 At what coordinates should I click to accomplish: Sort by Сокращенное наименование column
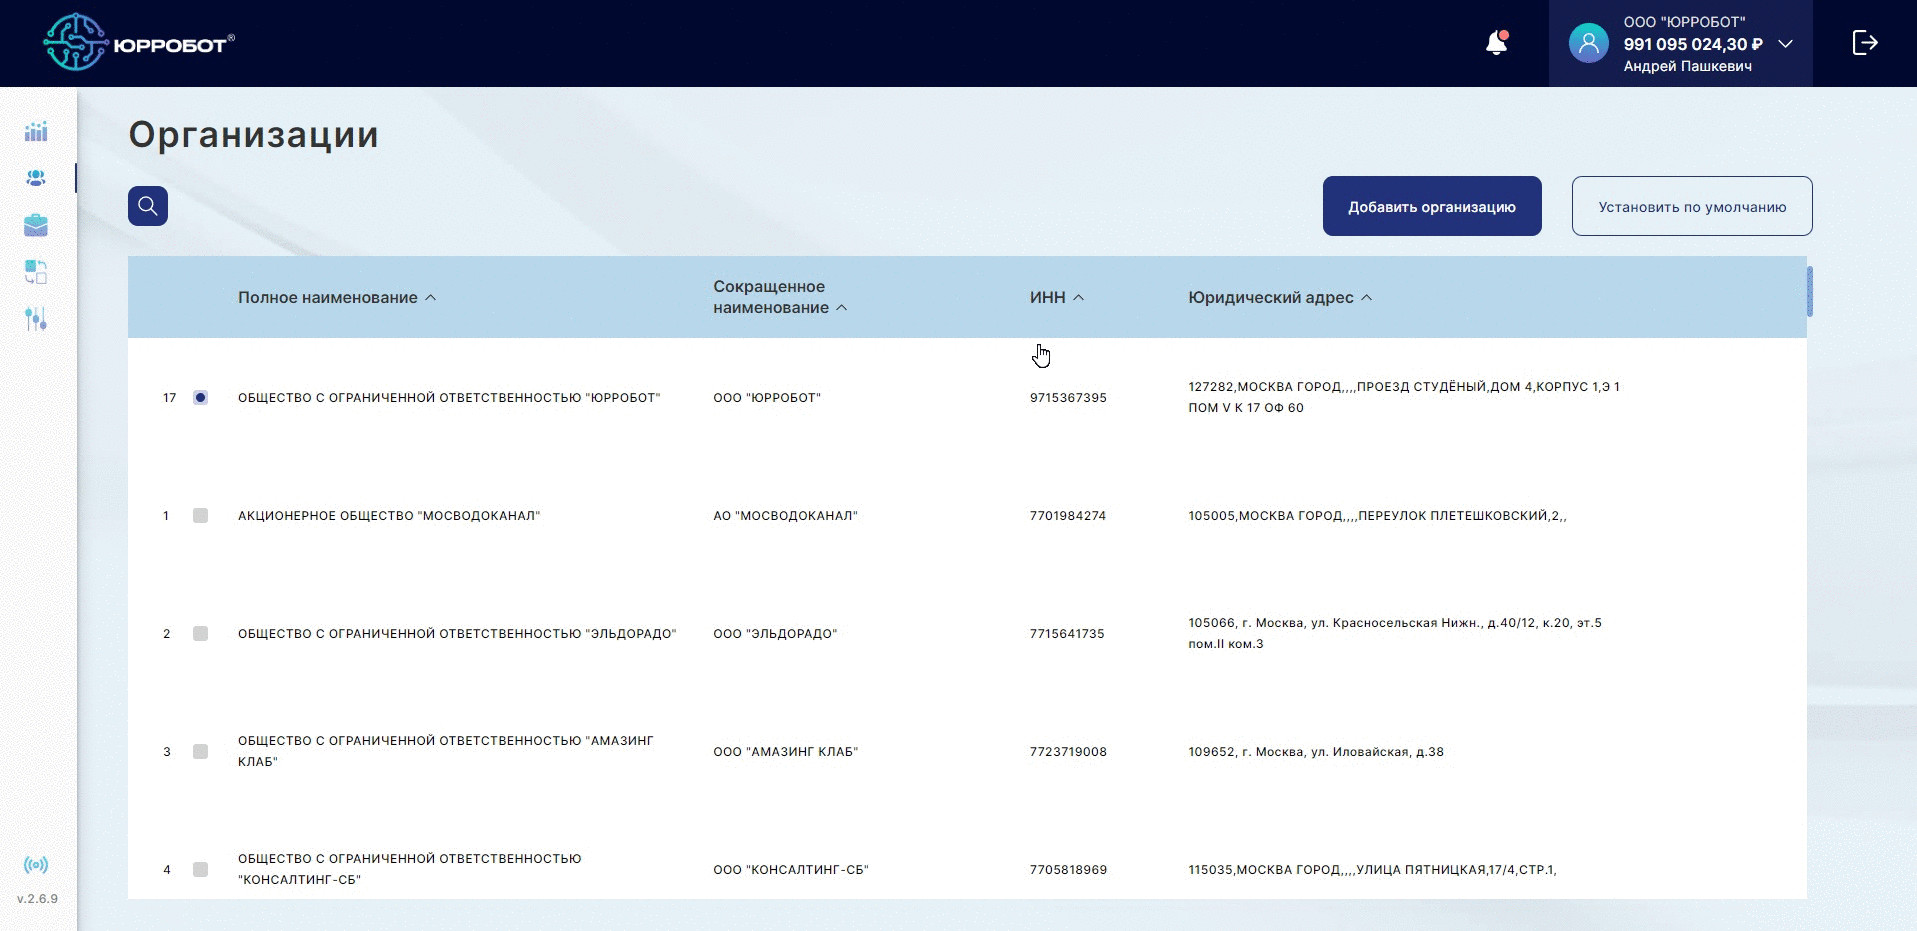tap(780, 297)
